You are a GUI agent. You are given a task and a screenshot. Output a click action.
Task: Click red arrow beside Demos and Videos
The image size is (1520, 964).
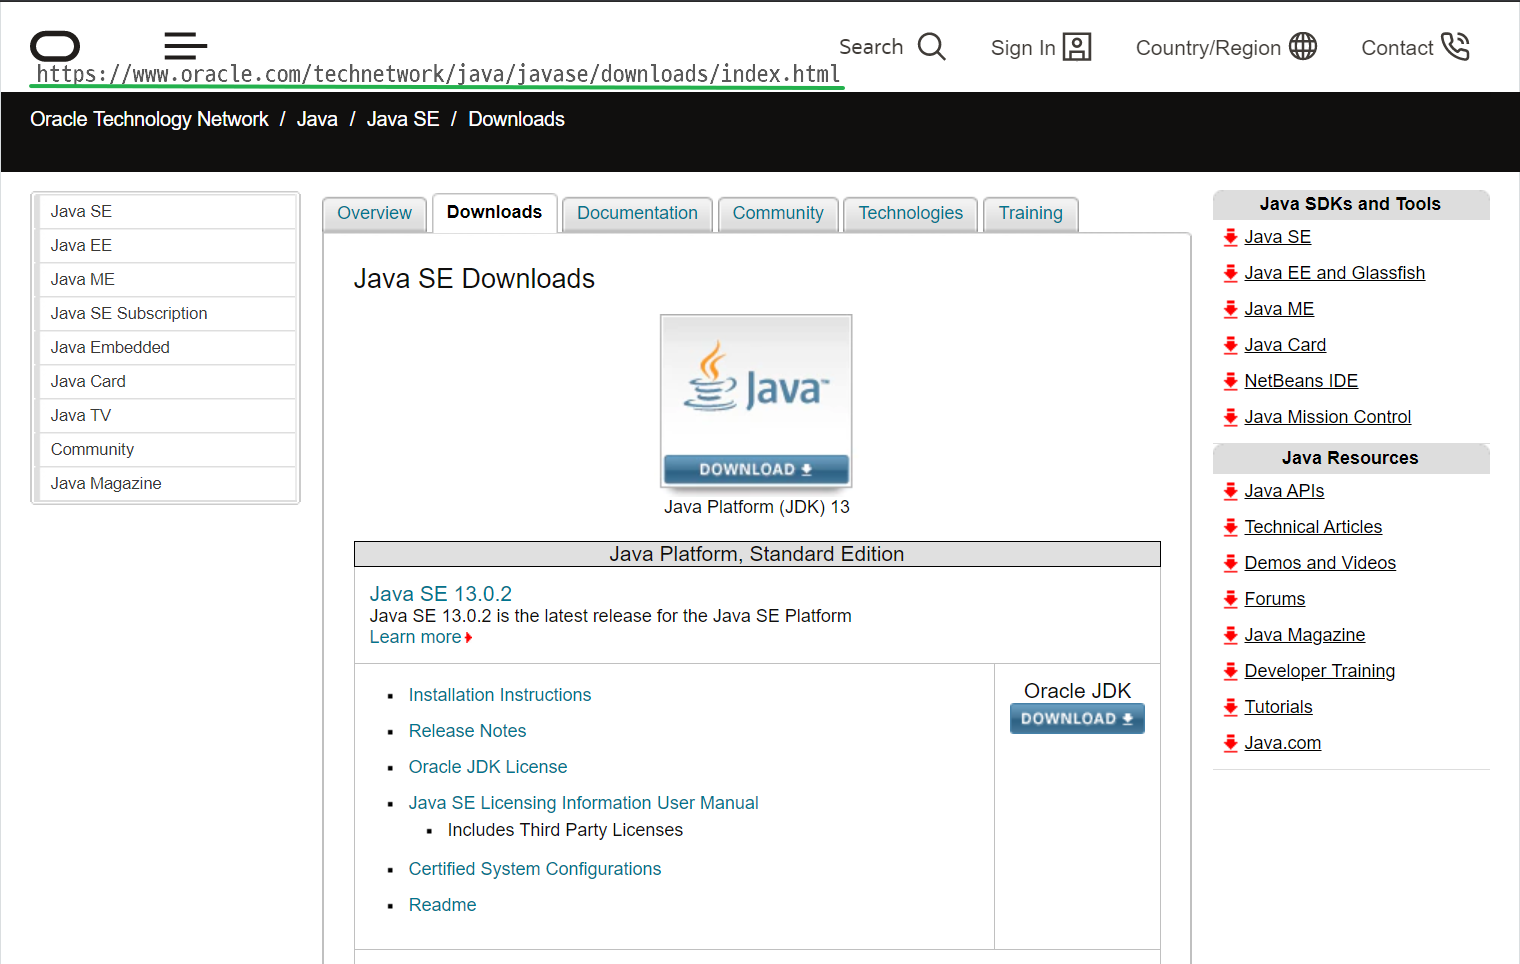pos(1230,563)
